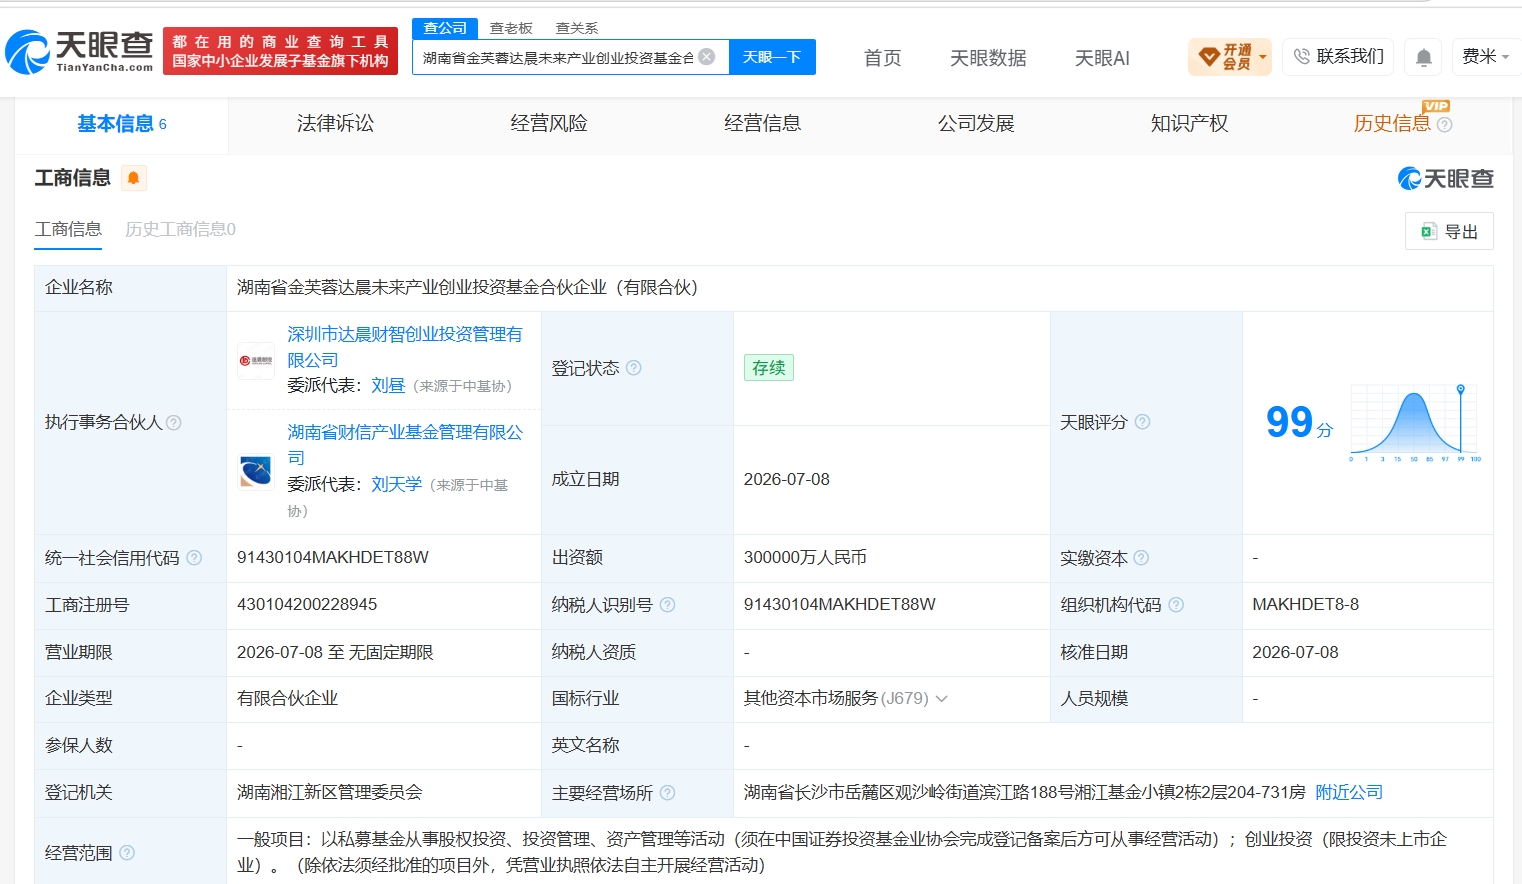Screen dimensions: 1522x884
Task: Click the 导出 export button
Action: [1449, 231]
